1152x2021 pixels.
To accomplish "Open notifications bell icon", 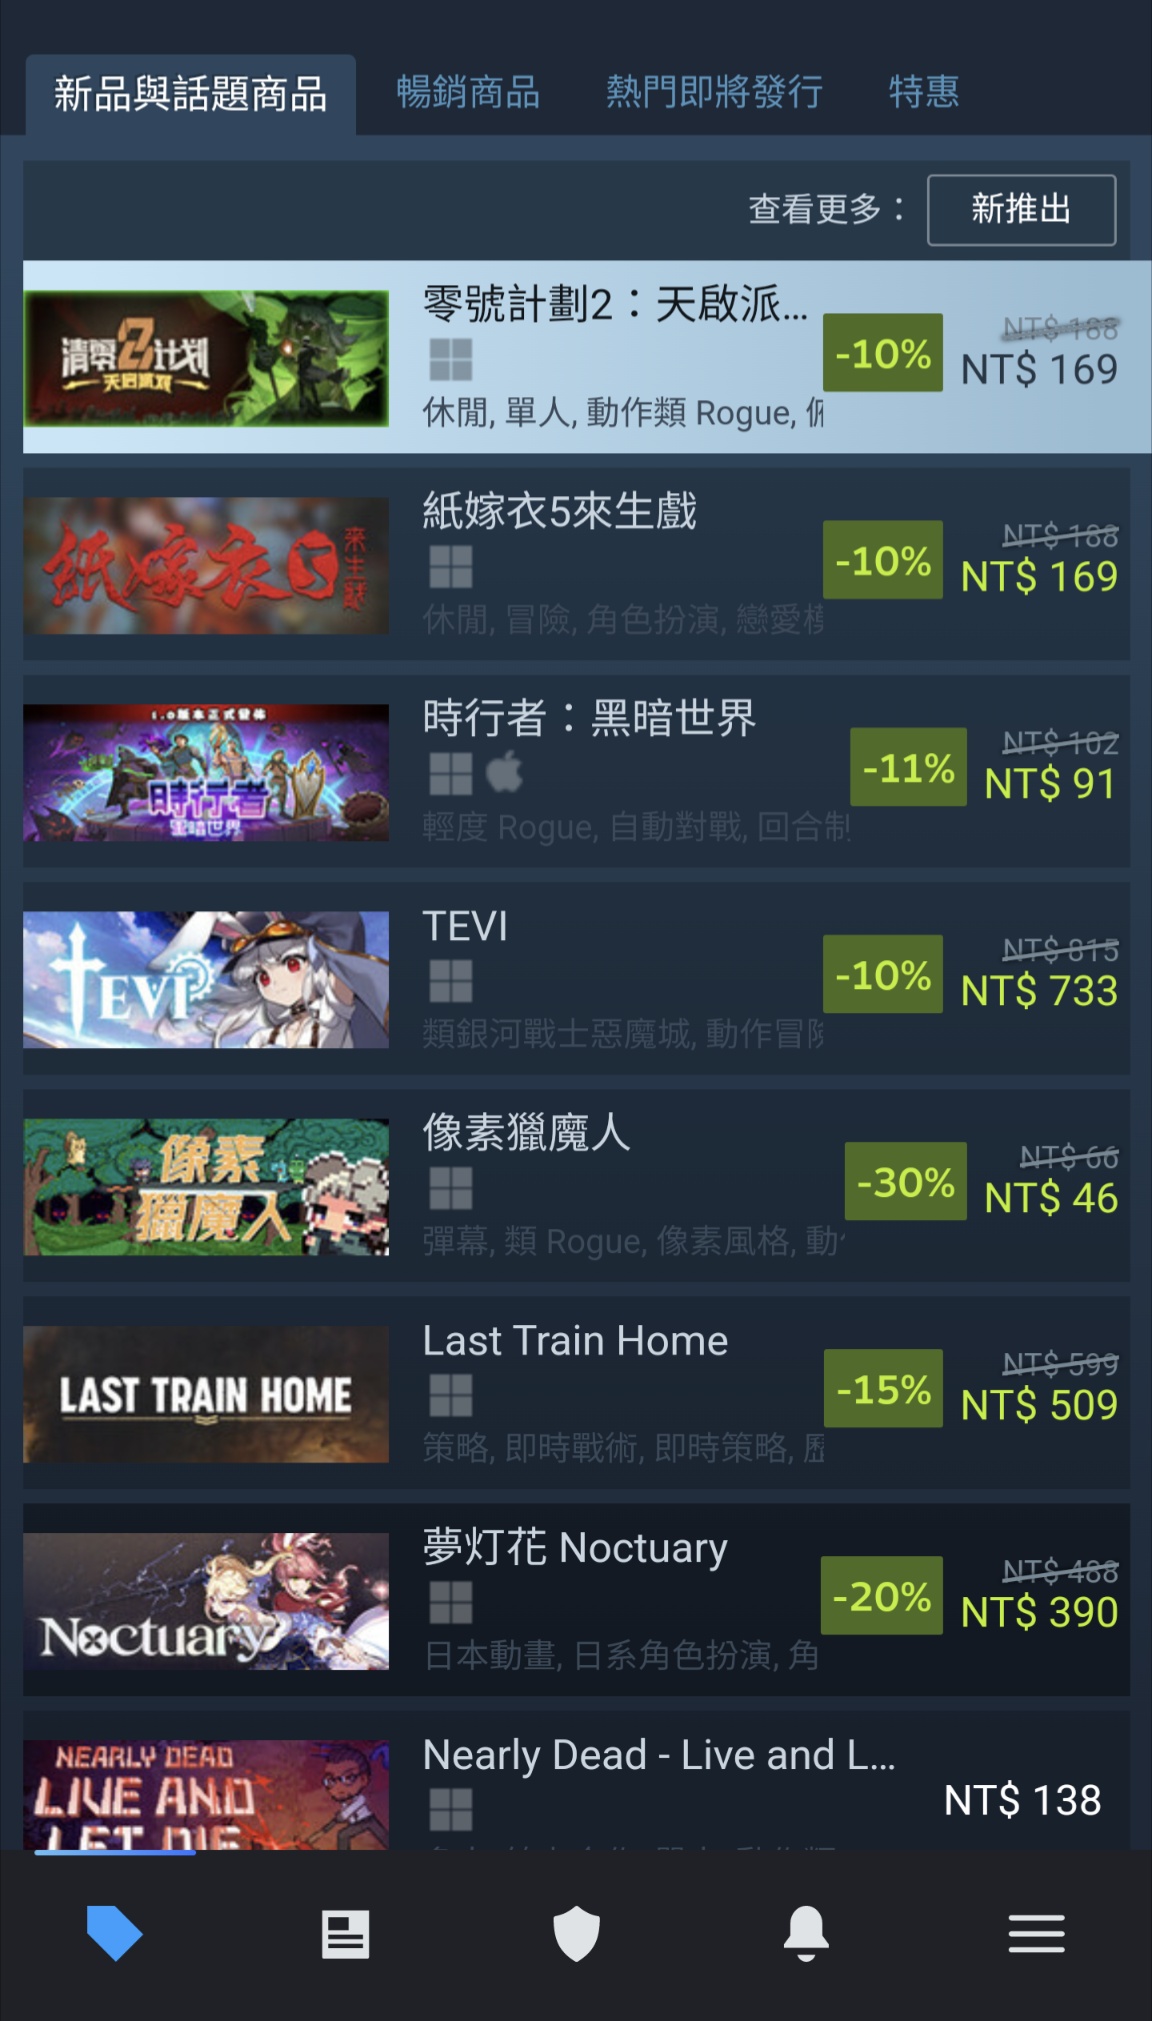I will pos(807,1933).
